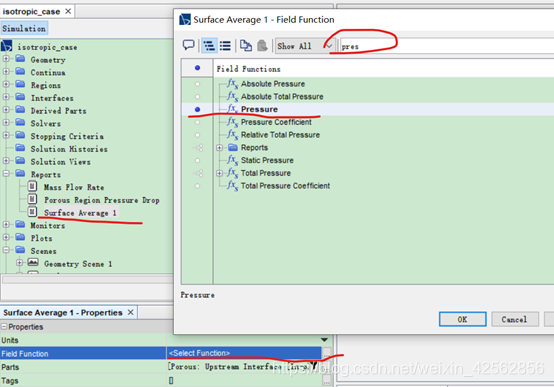Switch to flat list view icon
This screenshot has height=387, width=554.
225,46
